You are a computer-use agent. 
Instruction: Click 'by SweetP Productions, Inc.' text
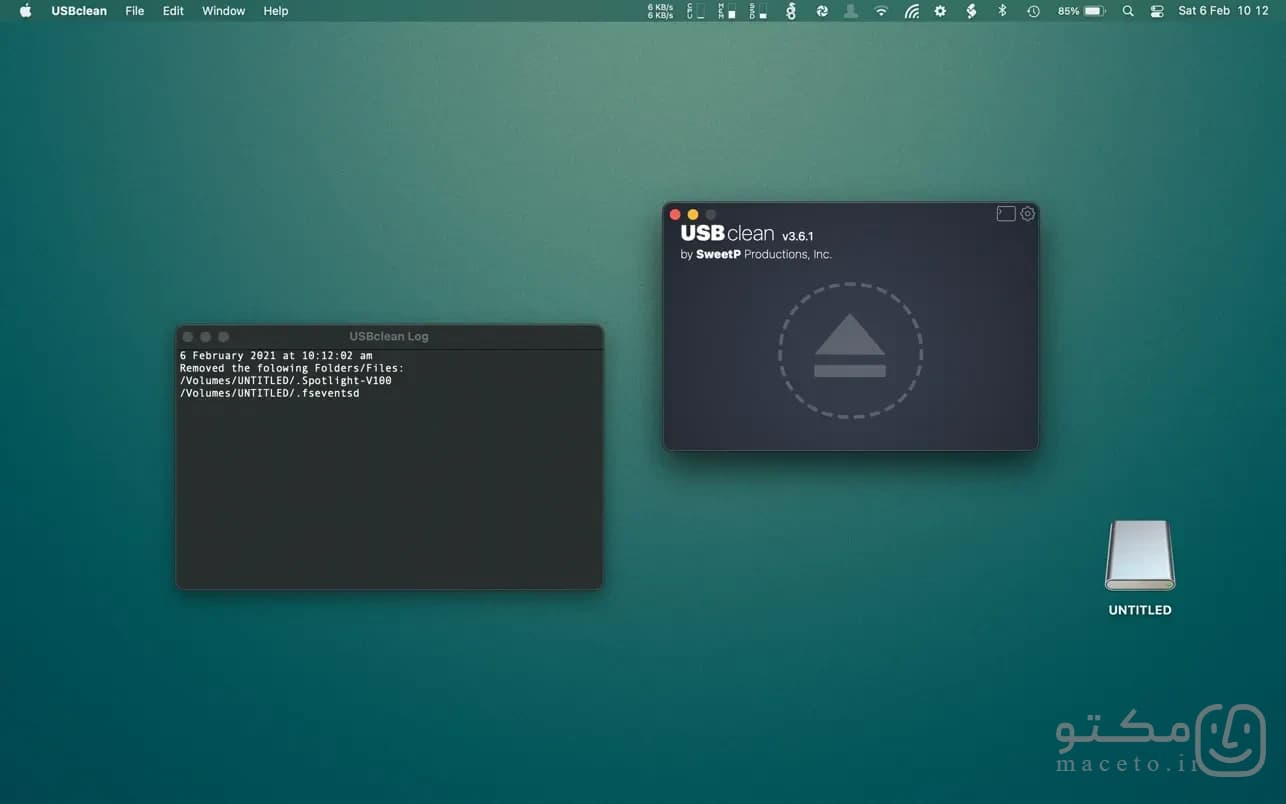[756, 255]
